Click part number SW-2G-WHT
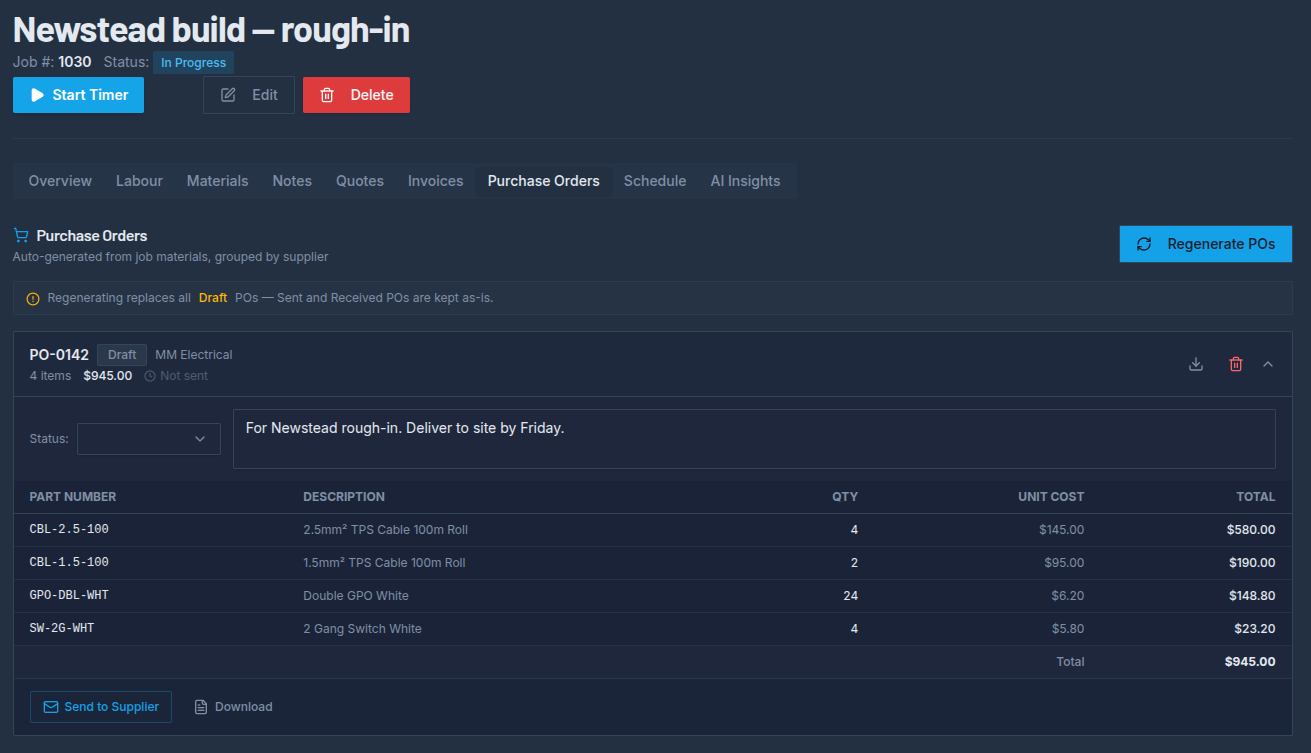Image resolution: width=1311 pixels, height=753 pixels. 62,628
